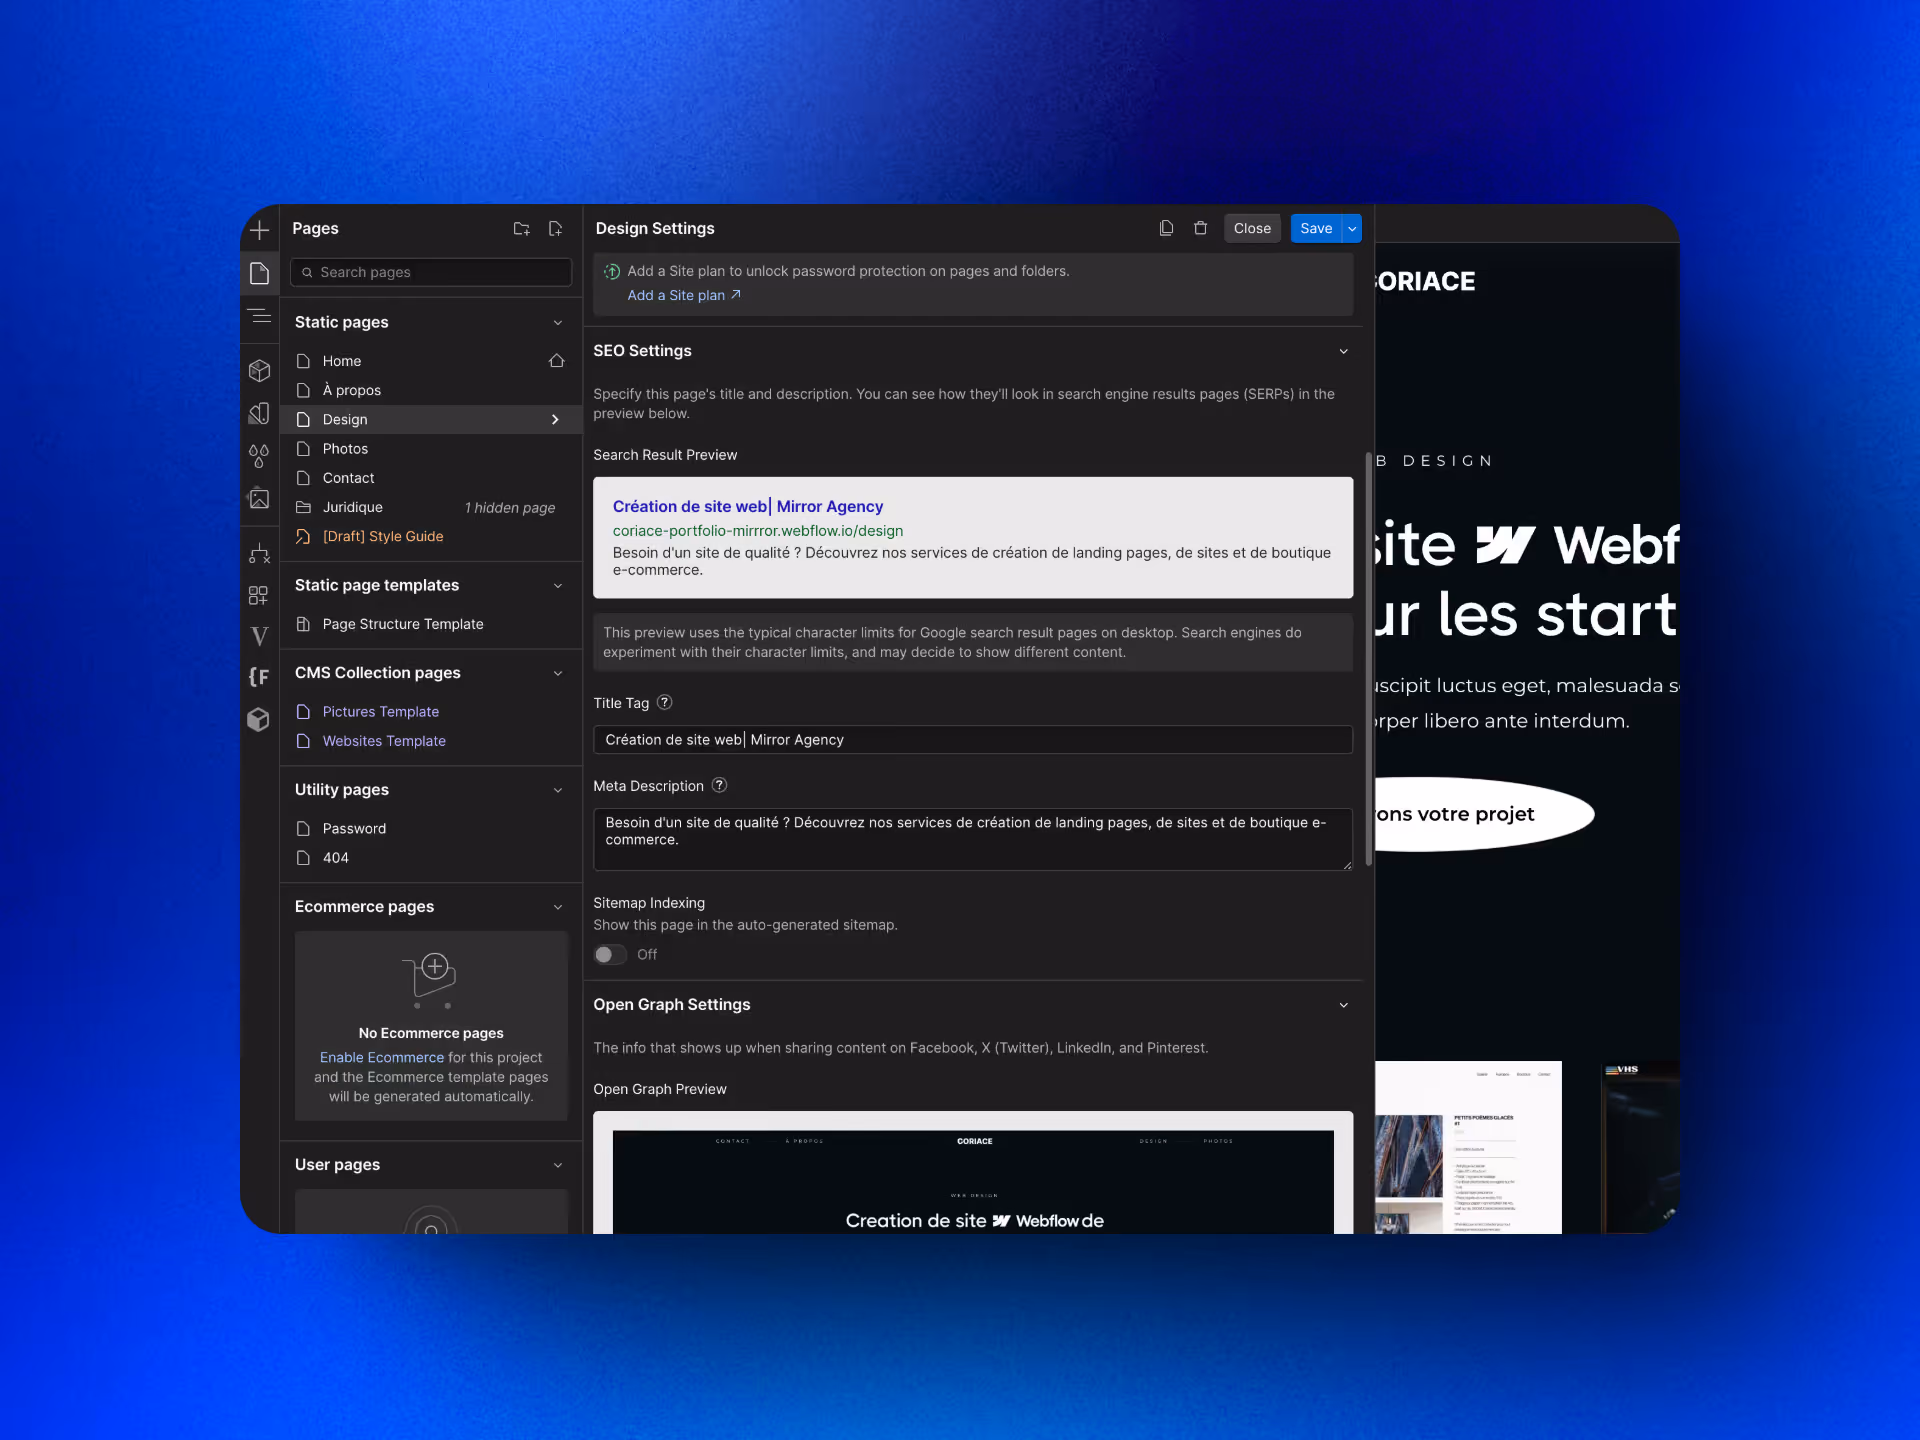Create a new page in Pages
Screen dimensions: 1920x1440
[x=555, y=229]
